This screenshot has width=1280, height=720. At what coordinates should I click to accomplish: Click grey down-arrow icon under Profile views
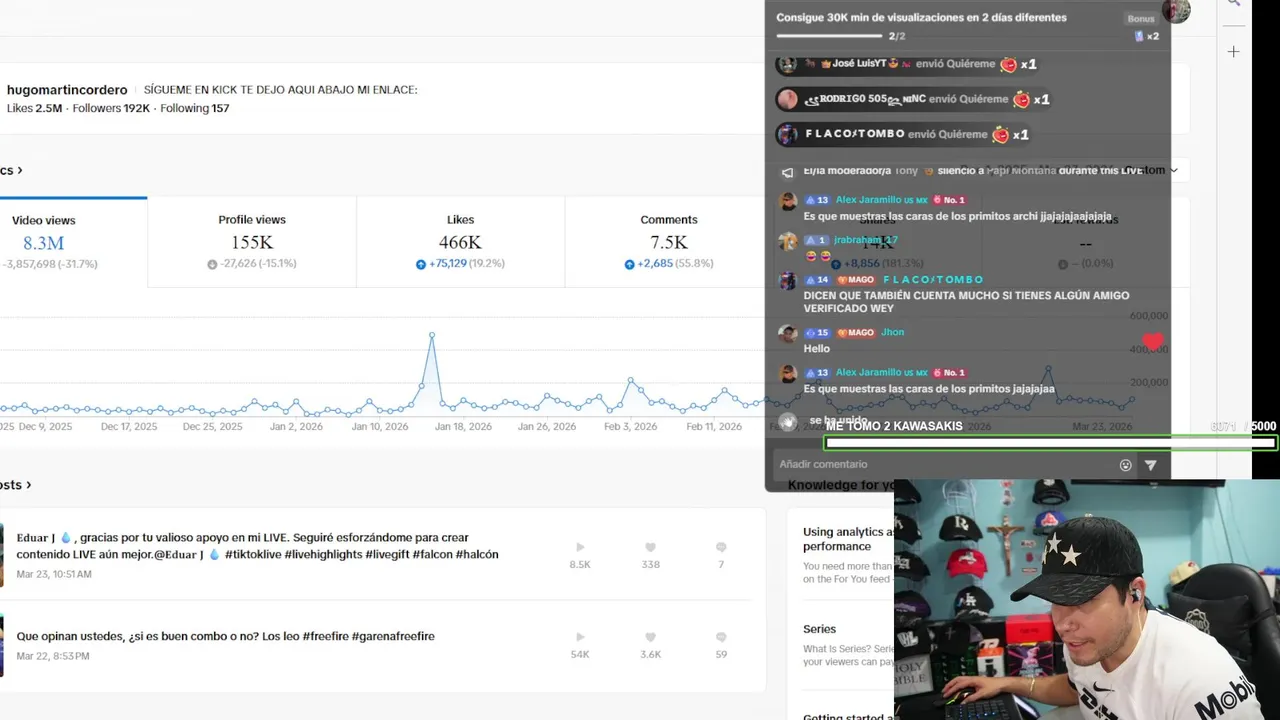click(212, 264)
